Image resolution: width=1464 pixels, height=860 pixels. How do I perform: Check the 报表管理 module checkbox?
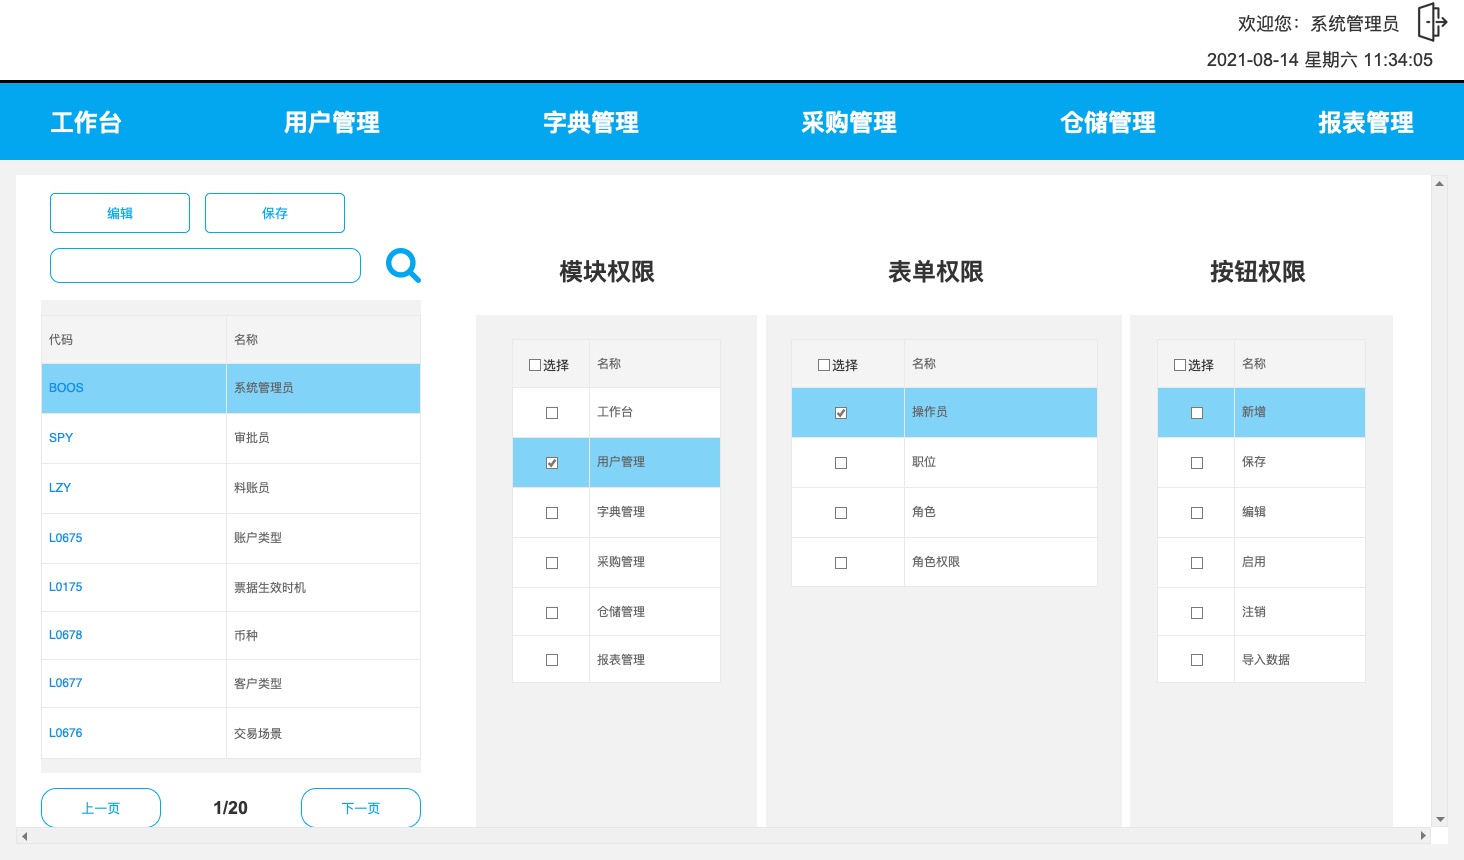click(x=551, y=659)
